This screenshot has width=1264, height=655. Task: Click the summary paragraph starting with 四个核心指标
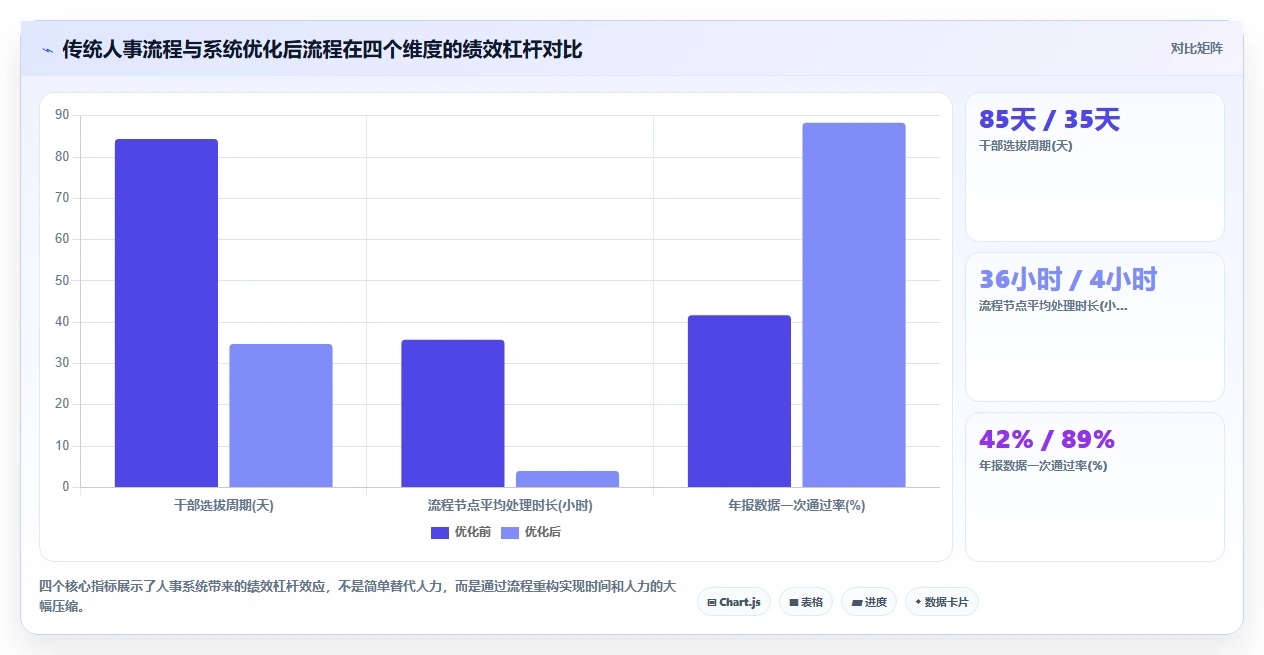[x=358, y=596]
